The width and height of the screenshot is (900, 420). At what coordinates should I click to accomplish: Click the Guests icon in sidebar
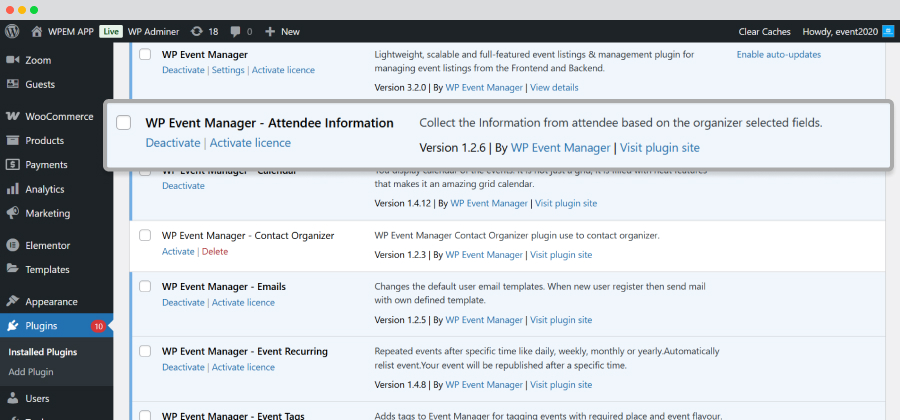(13, 84)
